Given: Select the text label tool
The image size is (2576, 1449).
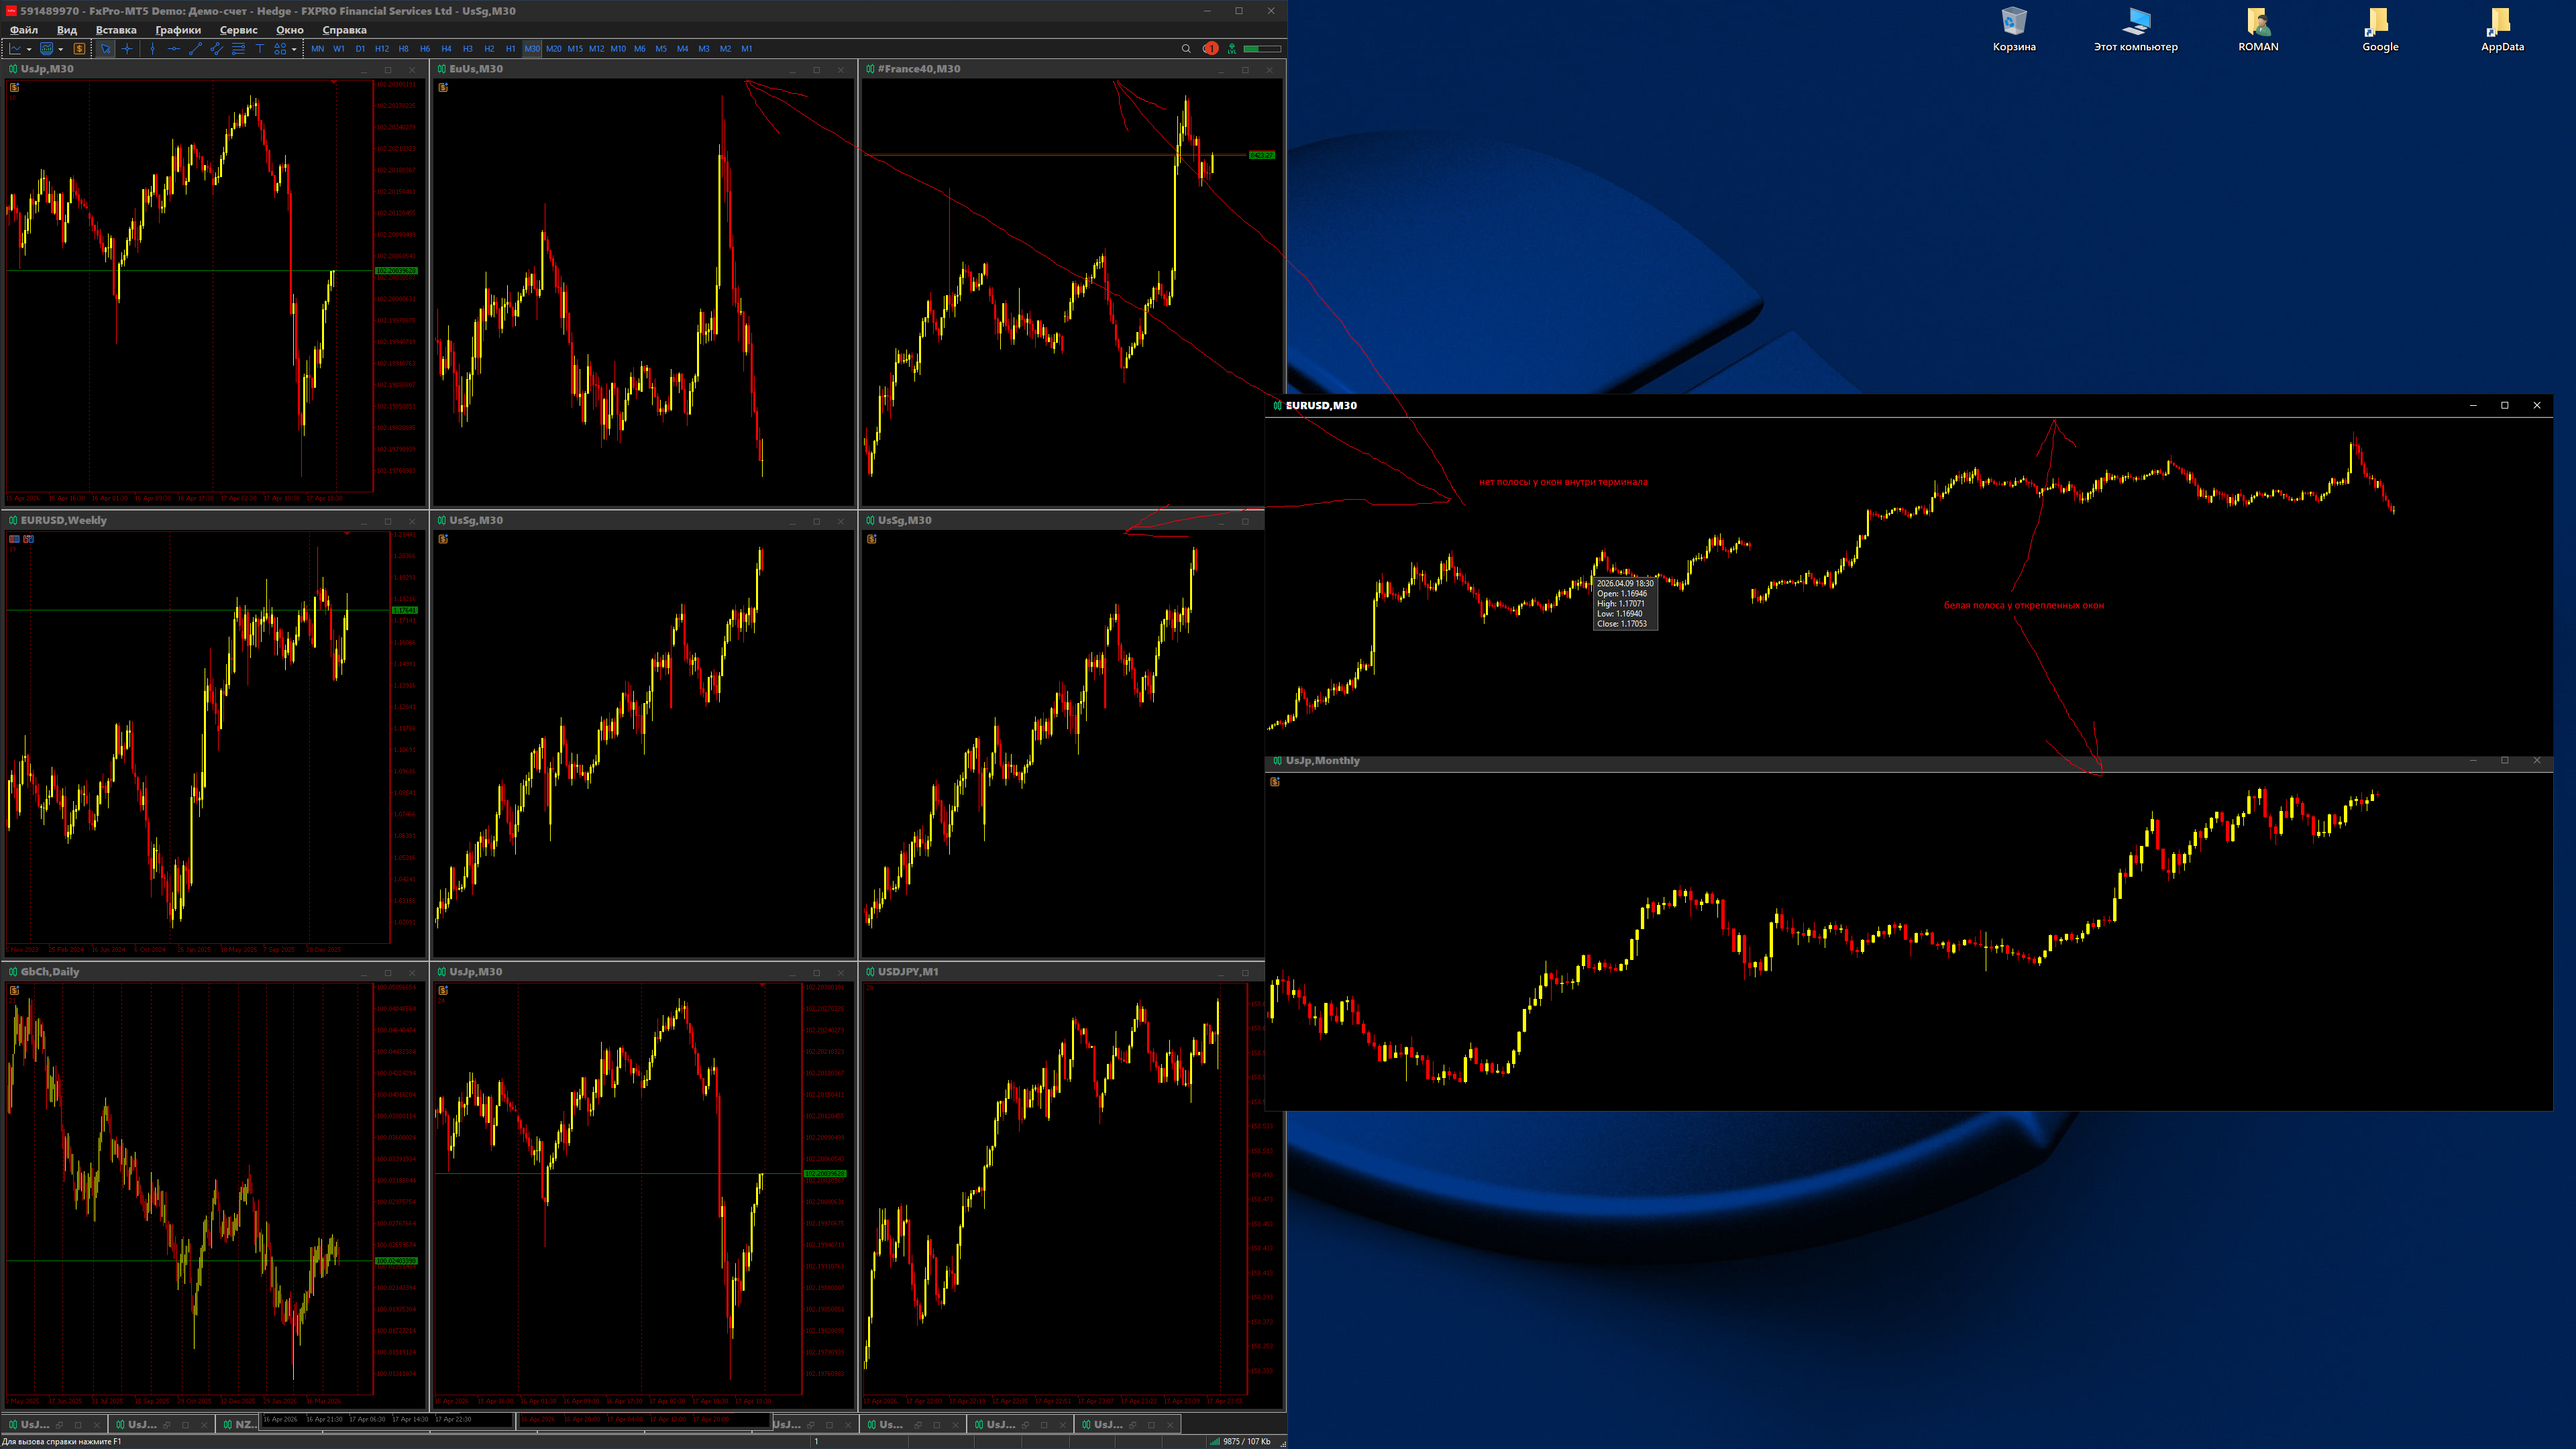Looking at the screenshot, I should [x=259, y=48].
